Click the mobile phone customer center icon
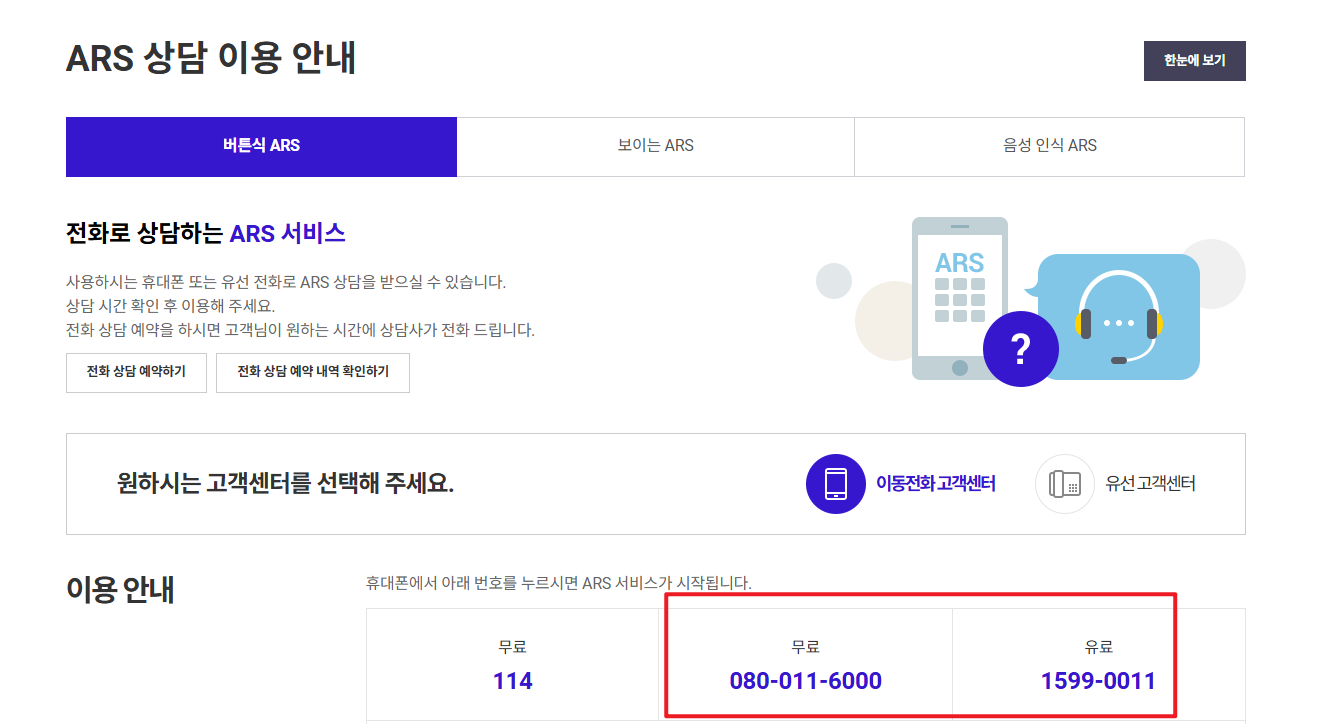Viewport: 1326px width, 724px height. (836, 484)
